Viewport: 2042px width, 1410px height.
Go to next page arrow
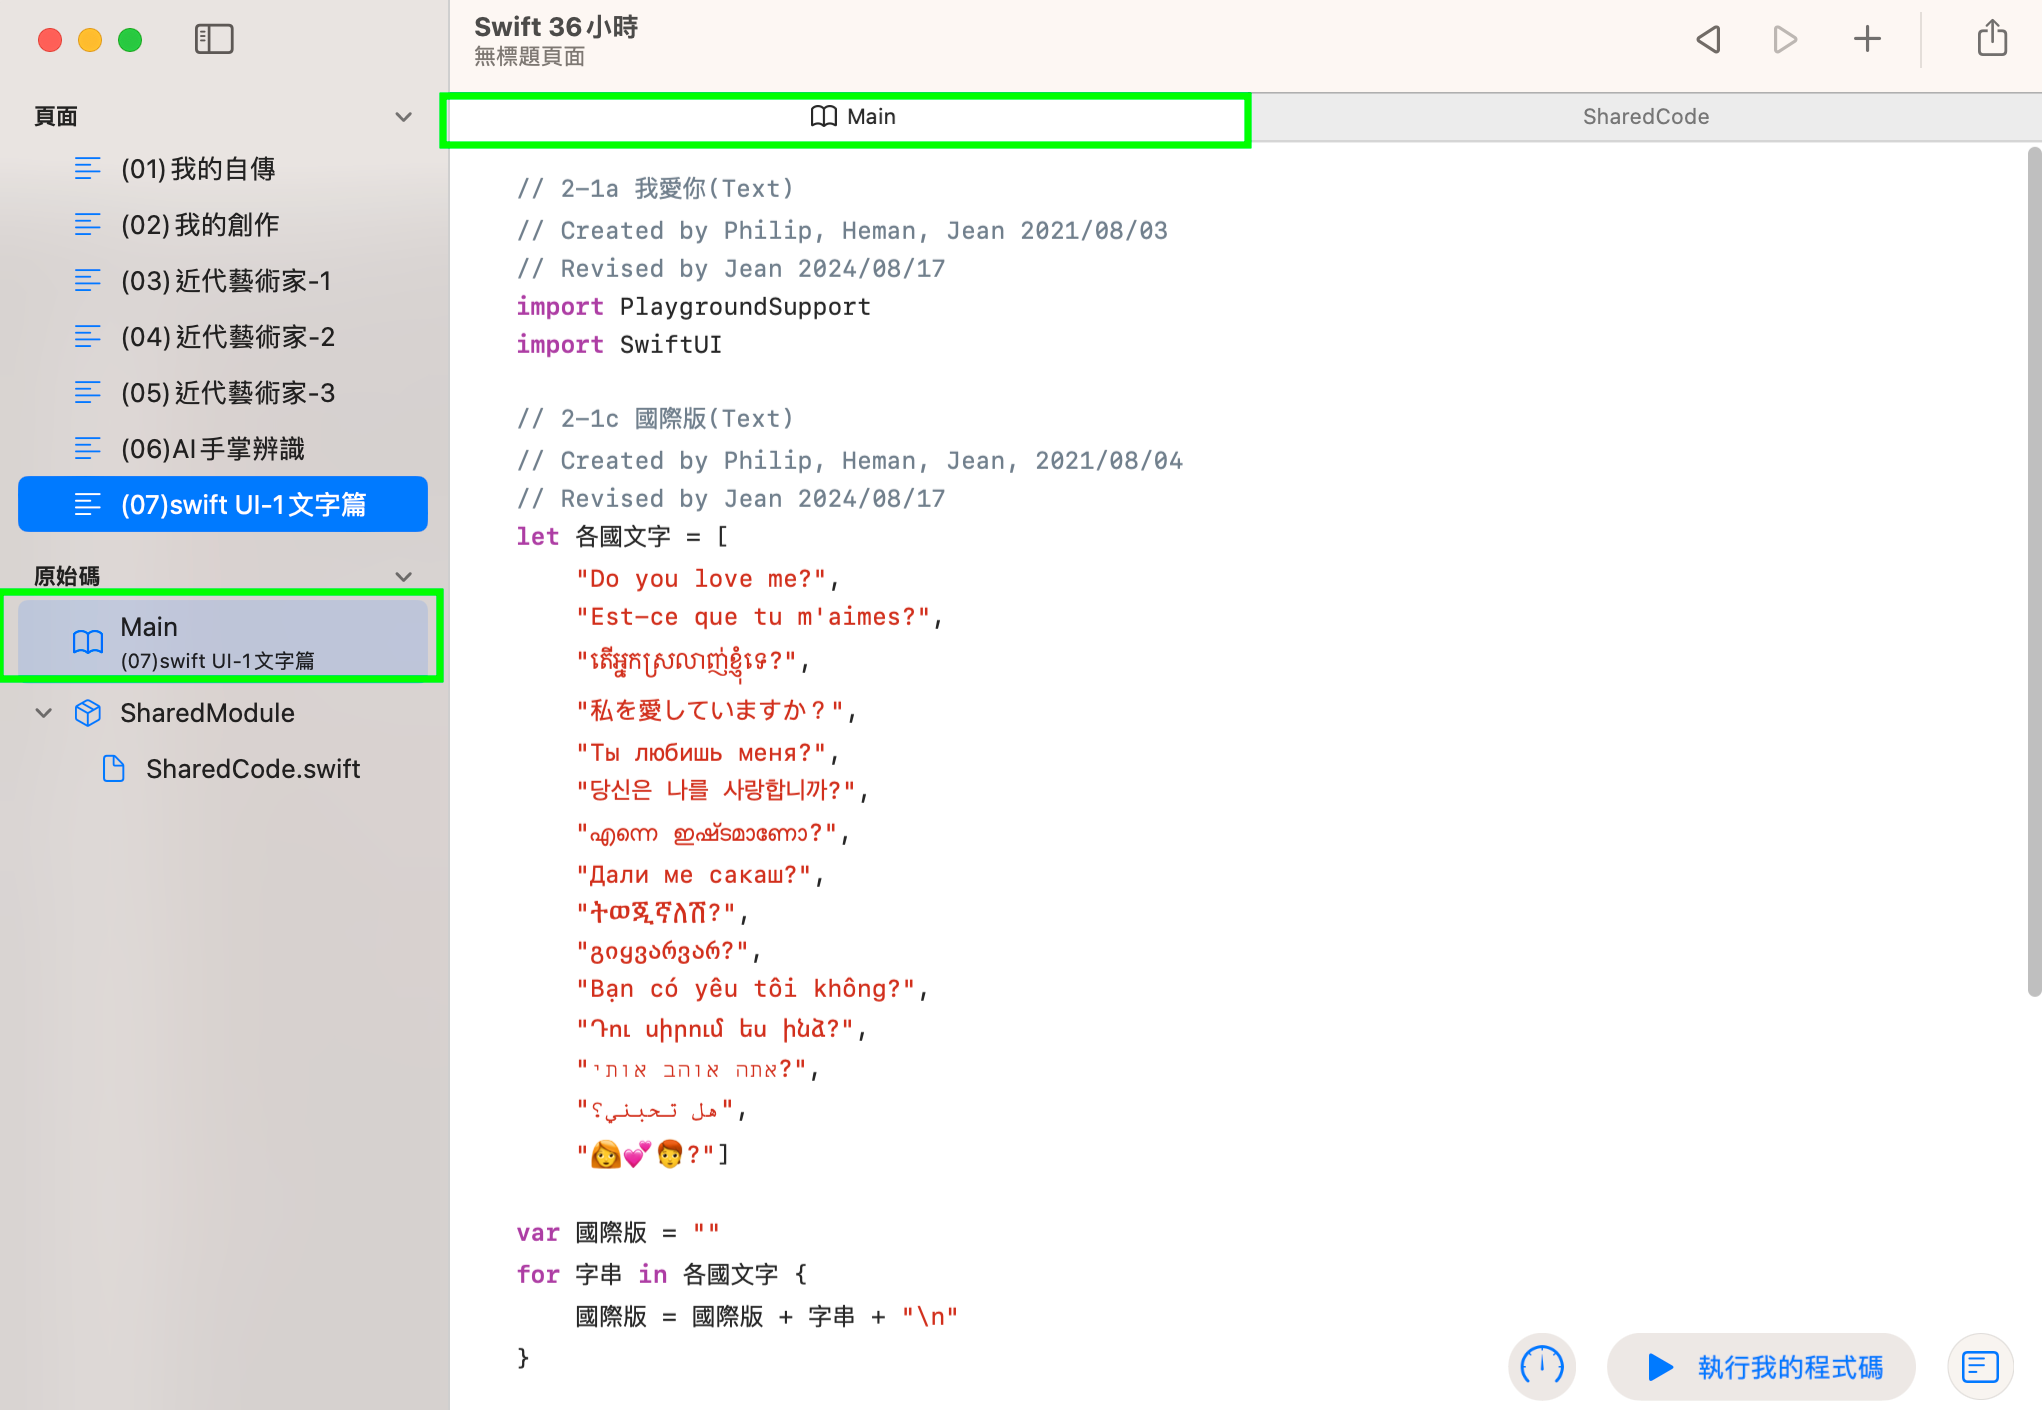[x=1785, y=40]
